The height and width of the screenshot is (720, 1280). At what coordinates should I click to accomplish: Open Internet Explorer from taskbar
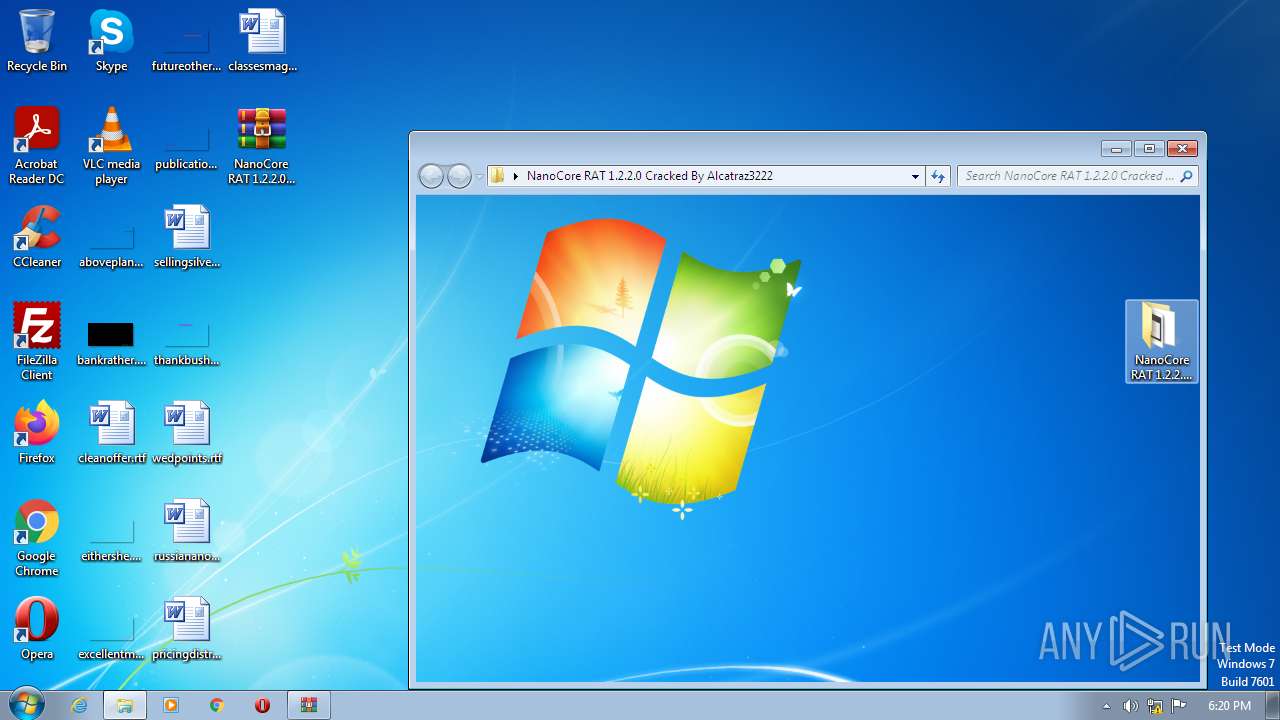[x=79, y=705]
